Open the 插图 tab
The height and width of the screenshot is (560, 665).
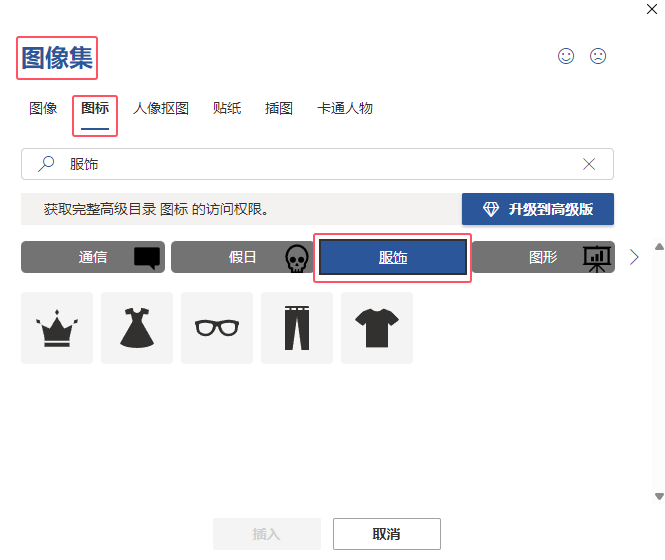279,108
